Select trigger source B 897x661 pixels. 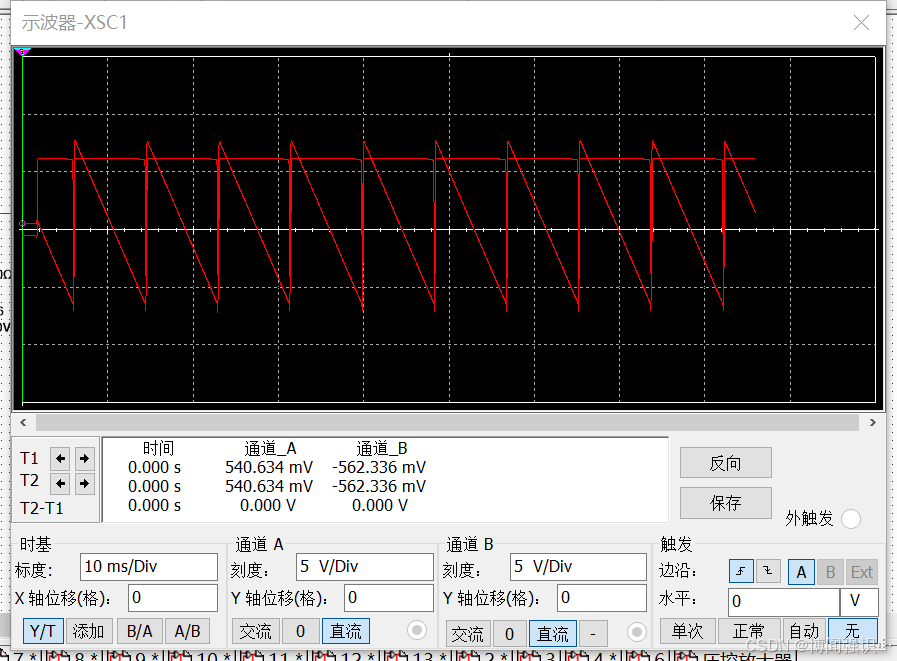click(830, 572)
